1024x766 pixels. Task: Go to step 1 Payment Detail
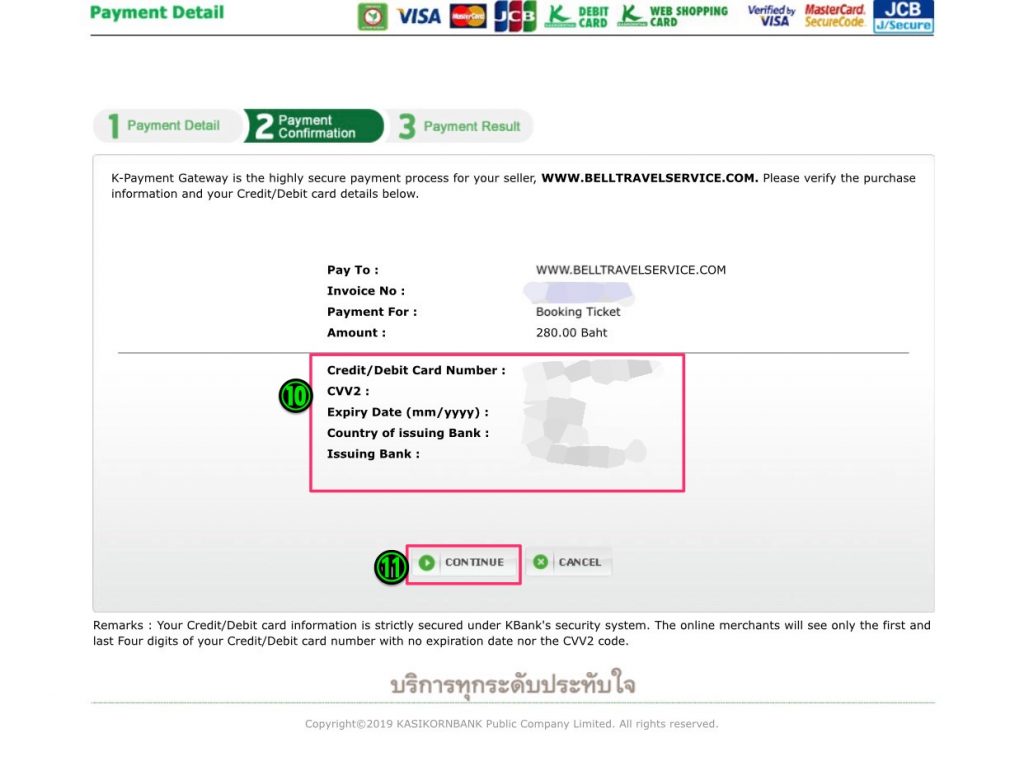coord(167,125)
